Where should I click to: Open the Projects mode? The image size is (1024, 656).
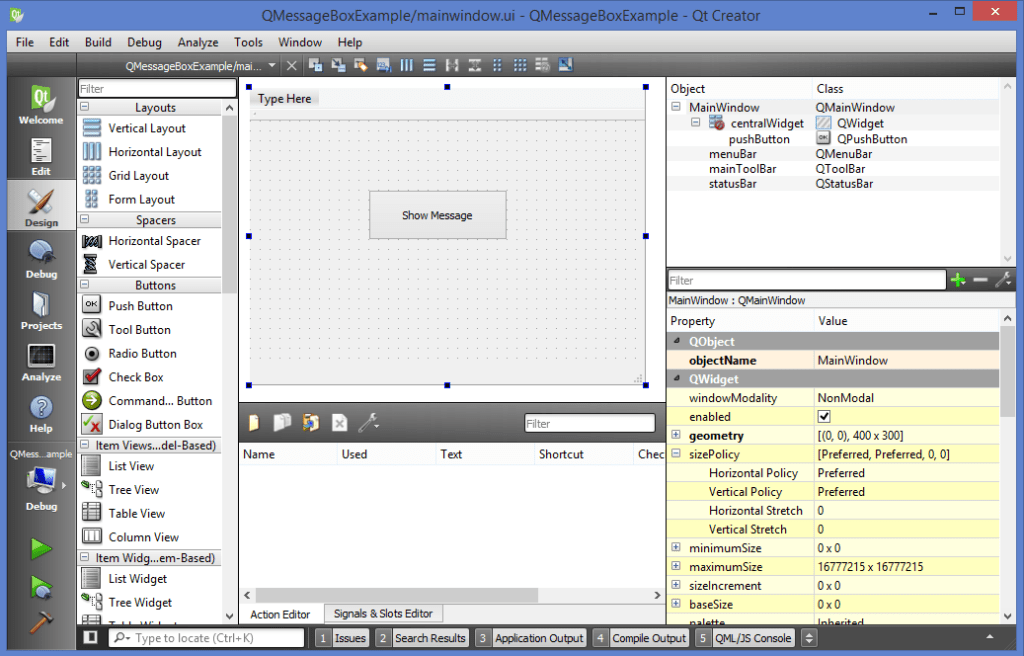(40, 312)
